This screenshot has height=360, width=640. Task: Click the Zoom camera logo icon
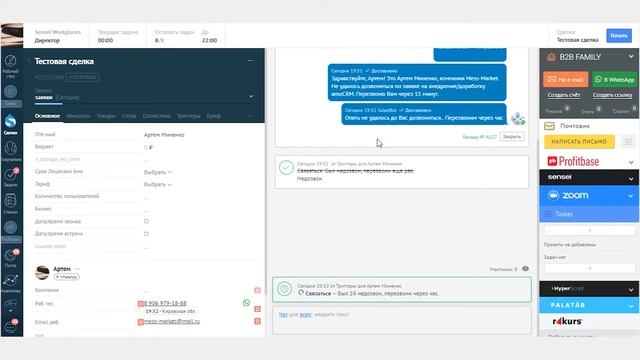coord(553,196)
